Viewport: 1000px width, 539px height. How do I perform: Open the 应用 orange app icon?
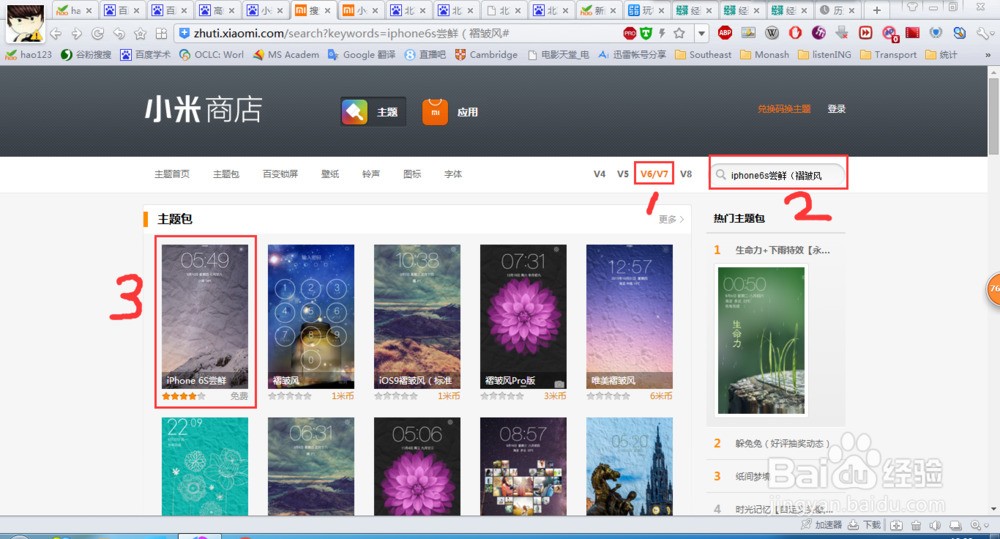click(435, 112)
